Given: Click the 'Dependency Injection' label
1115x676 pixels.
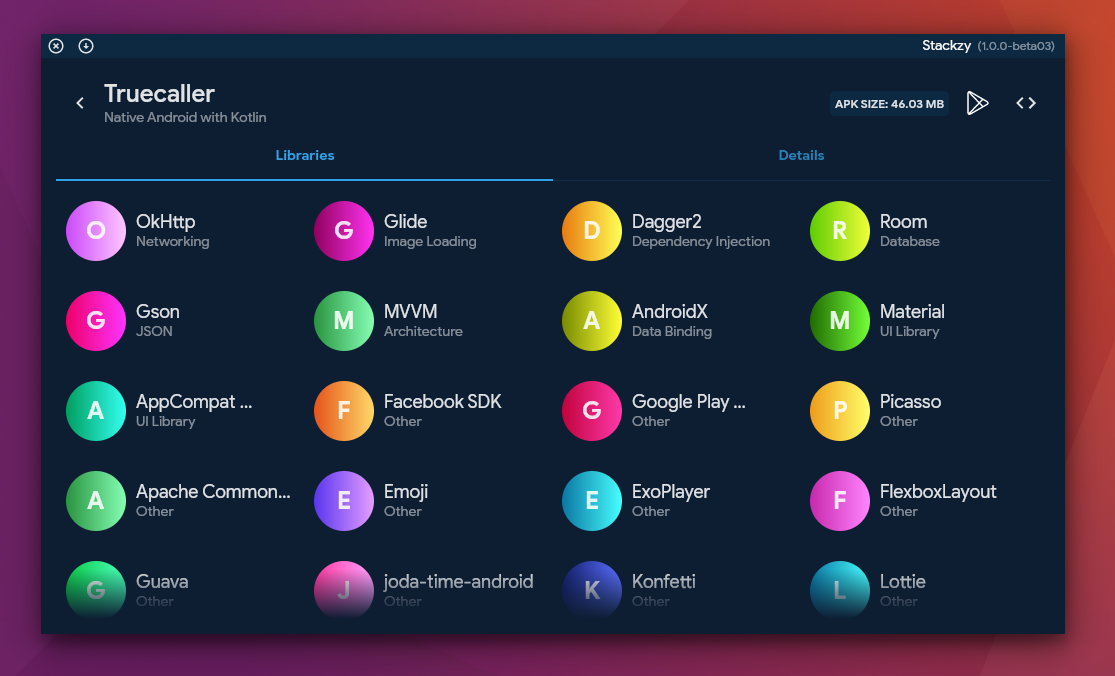Looking at the screenshot, I should click(x=701, y=242).
